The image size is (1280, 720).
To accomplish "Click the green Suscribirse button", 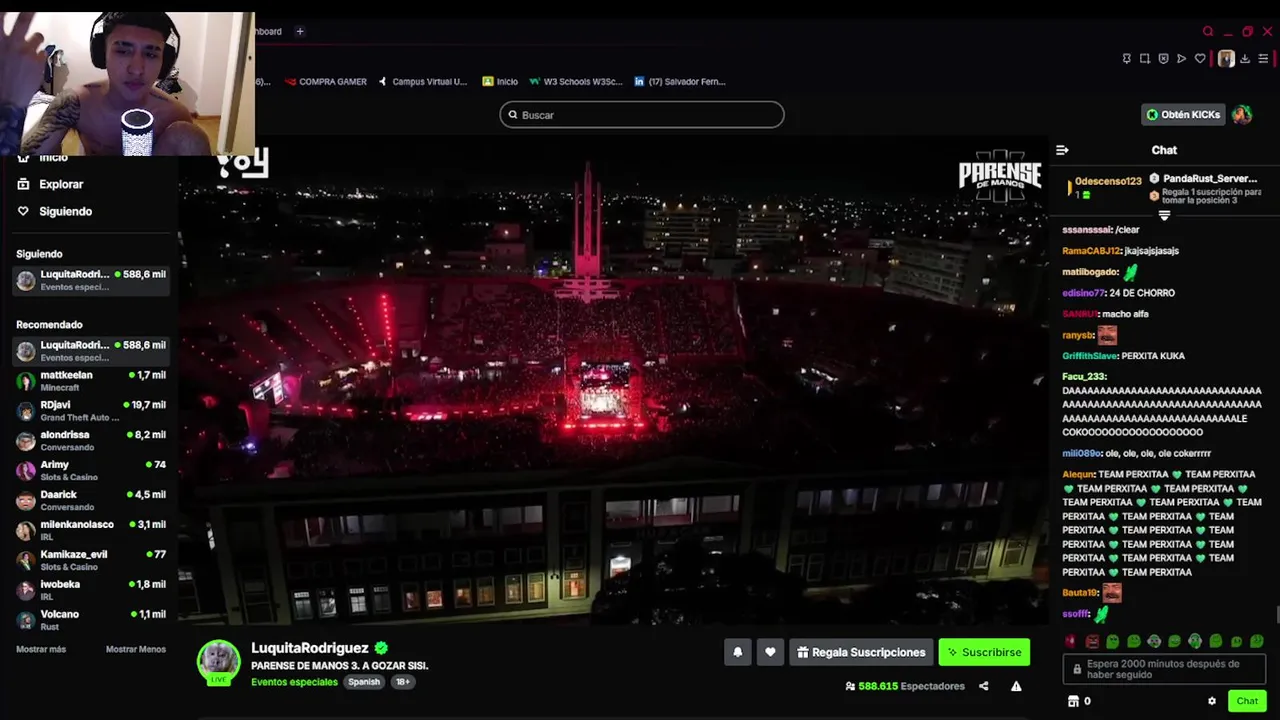I will [x=984, y=652].
